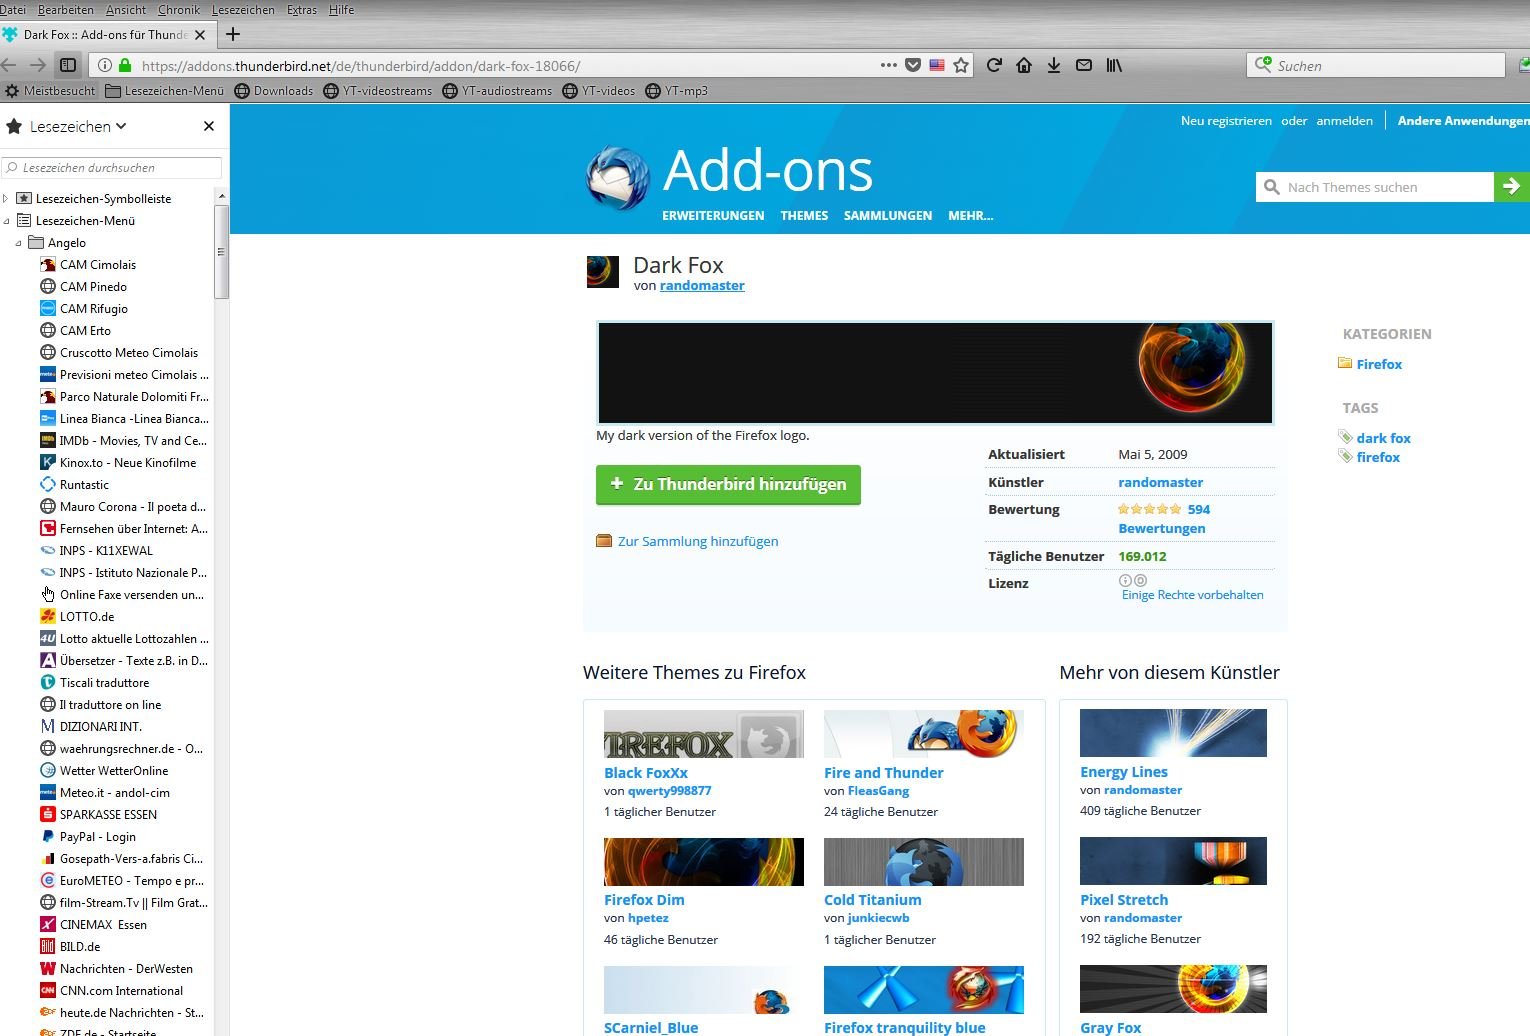
Task: Open the Ansicht menu
Action: tap(126, 10)
